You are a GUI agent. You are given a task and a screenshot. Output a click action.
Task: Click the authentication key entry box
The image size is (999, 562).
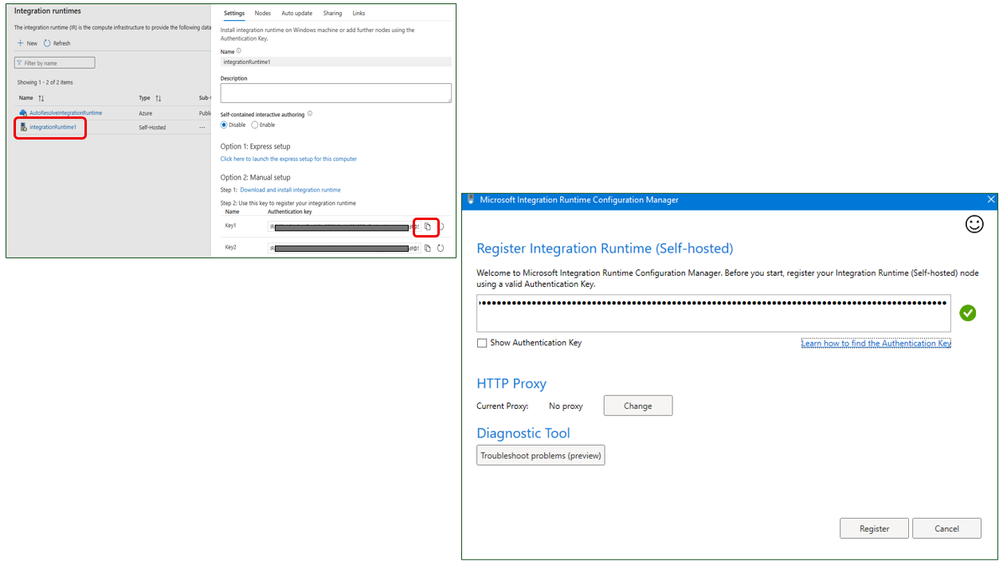tap(714, 313)
